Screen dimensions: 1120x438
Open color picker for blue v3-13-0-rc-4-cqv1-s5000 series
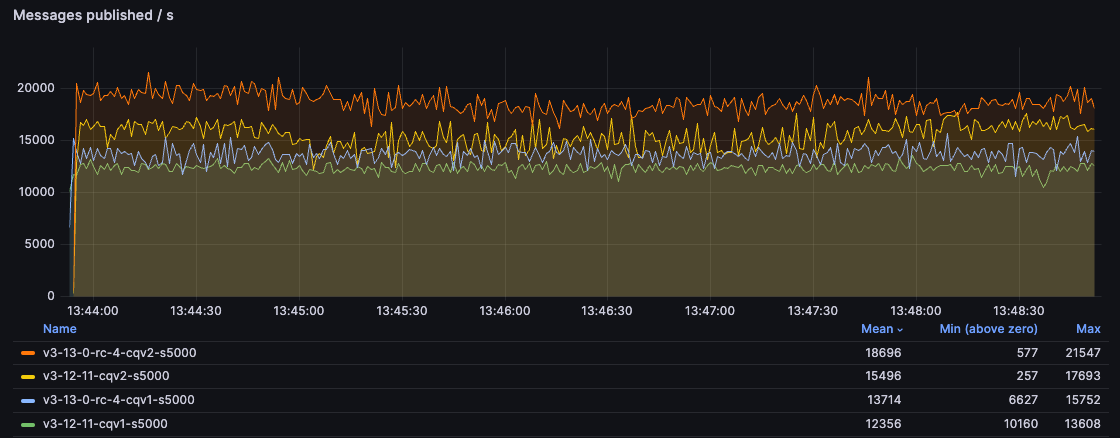click(28, 400)
